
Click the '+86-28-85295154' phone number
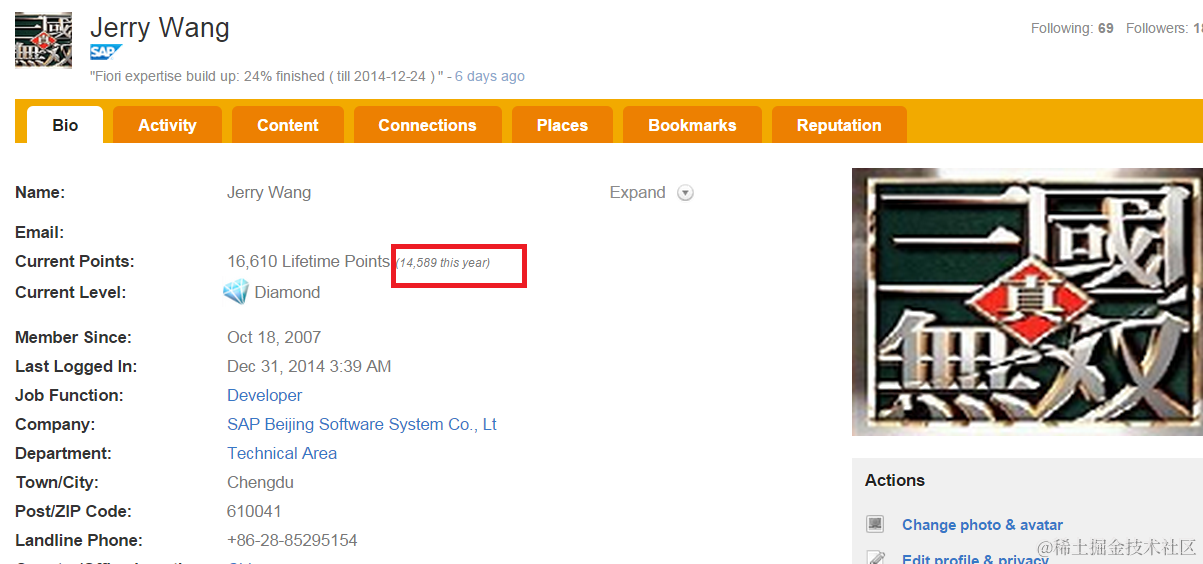[x=292, y=540]
